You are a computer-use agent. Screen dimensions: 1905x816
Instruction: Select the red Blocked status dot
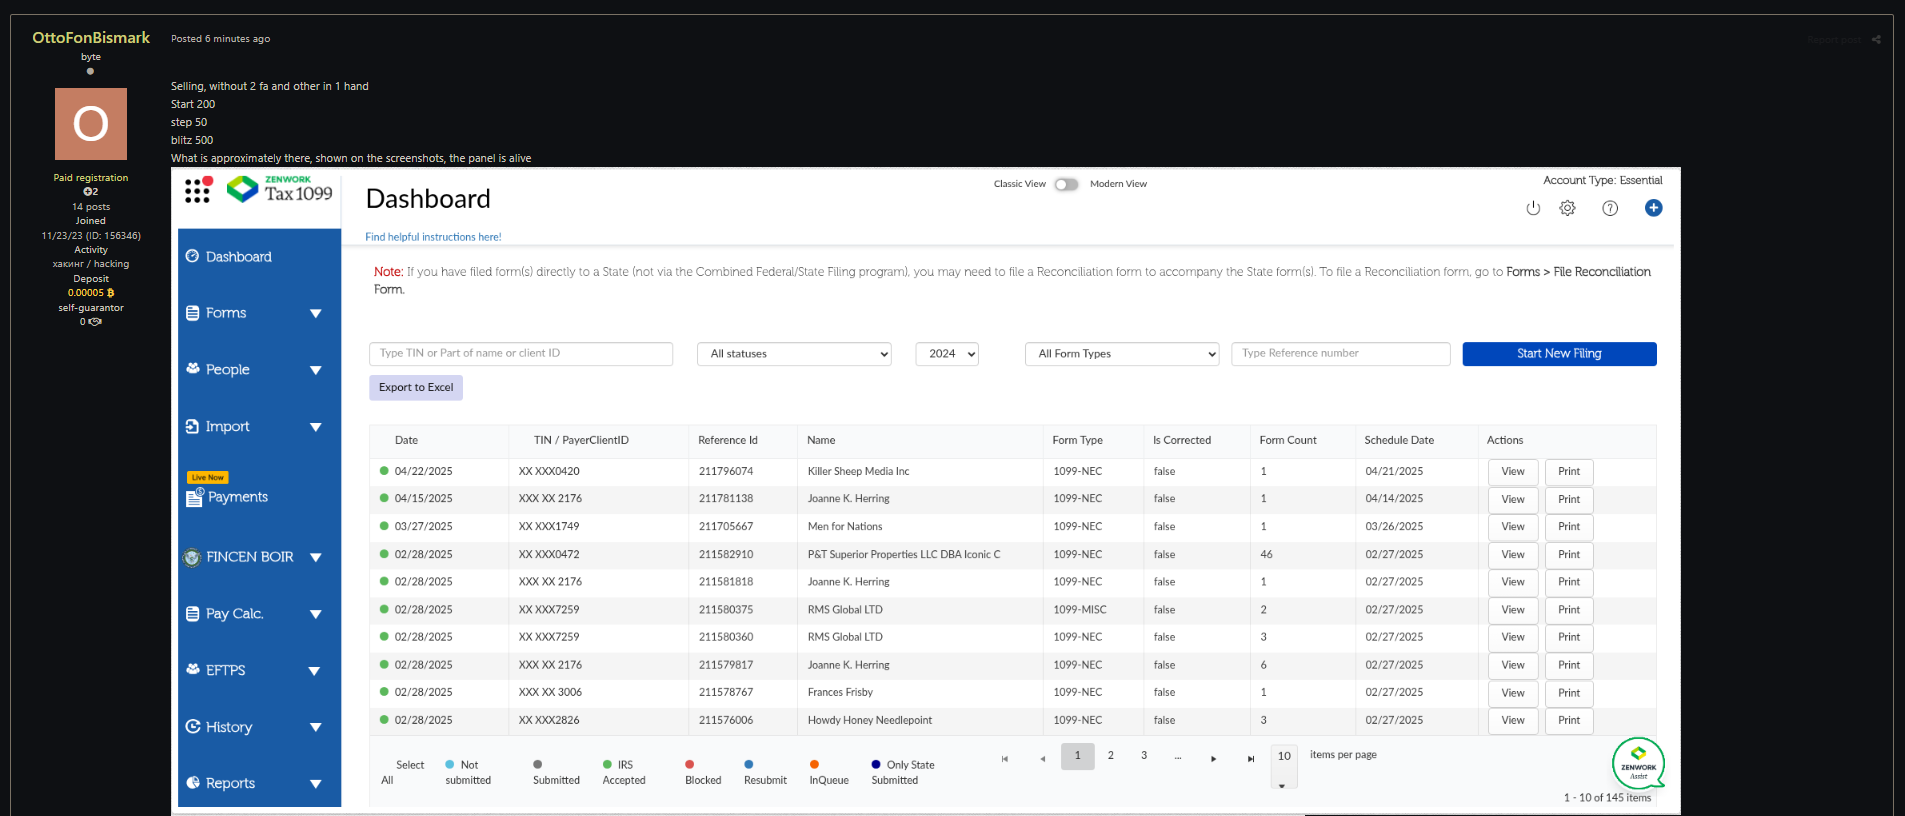690,765
